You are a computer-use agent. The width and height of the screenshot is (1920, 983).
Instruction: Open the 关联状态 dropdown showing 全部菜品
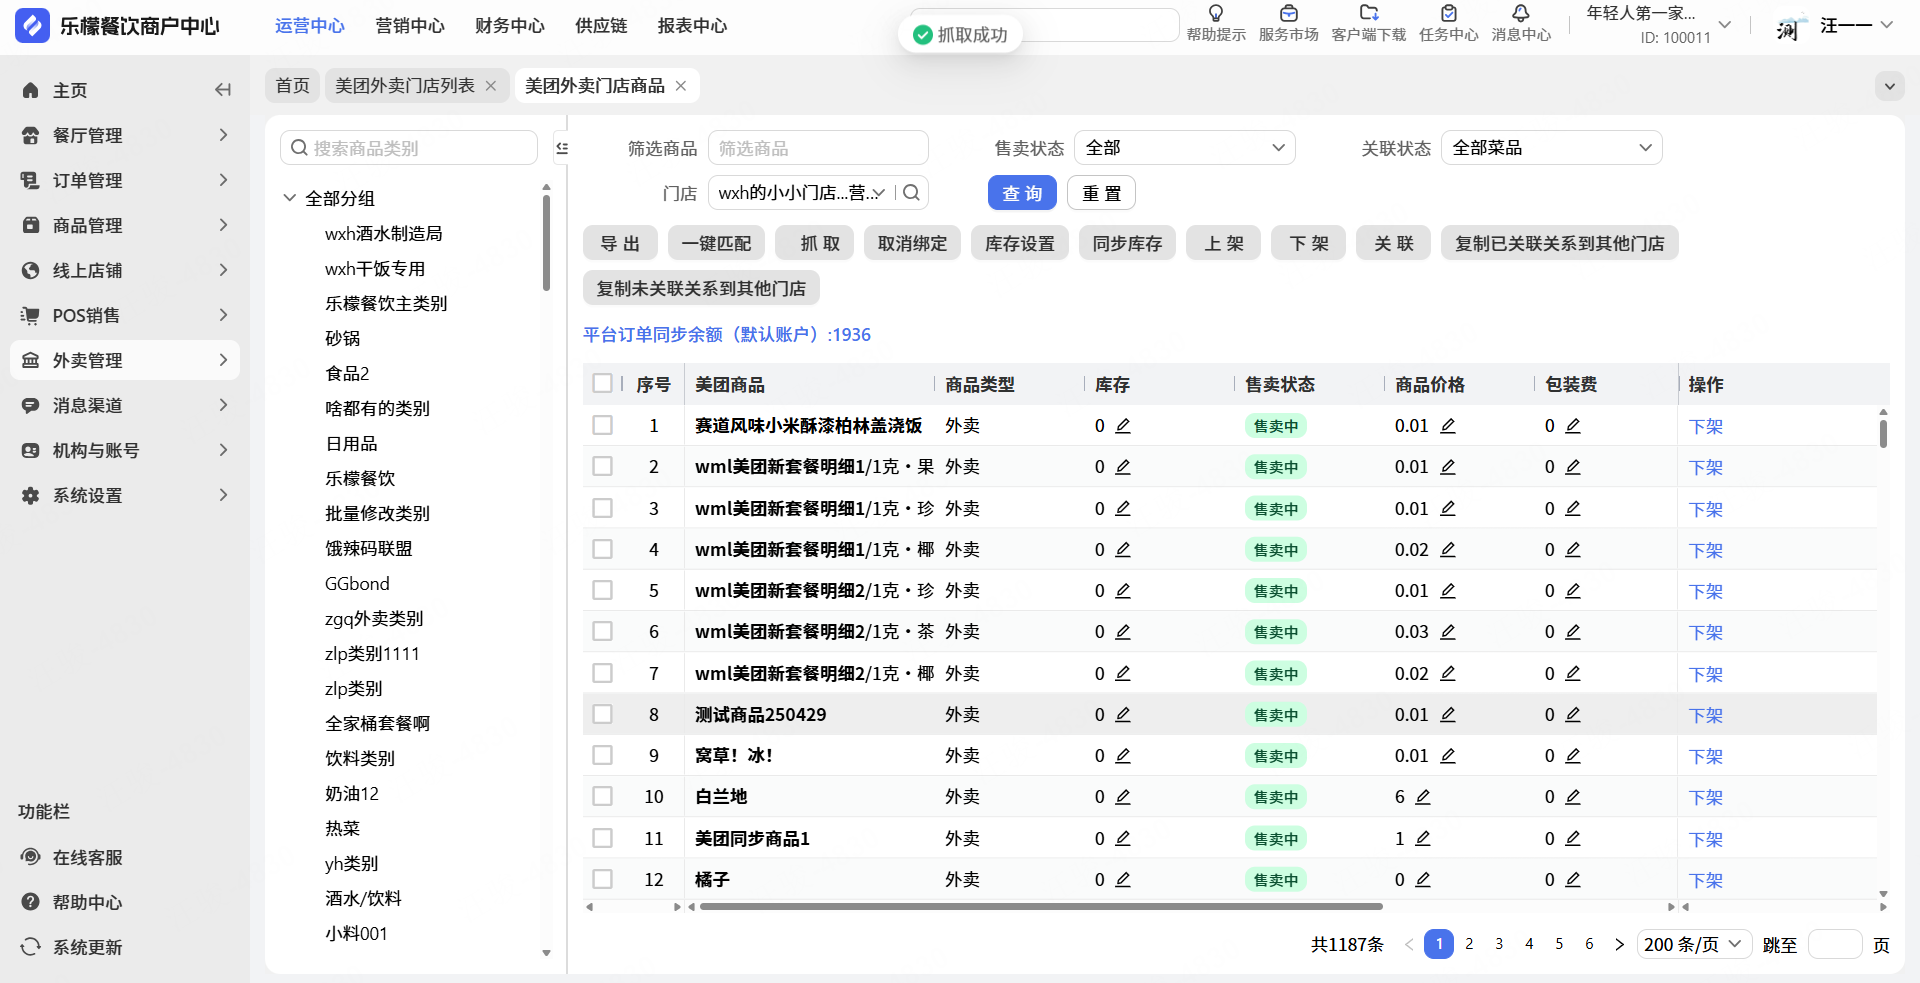tap(1551, 148)
